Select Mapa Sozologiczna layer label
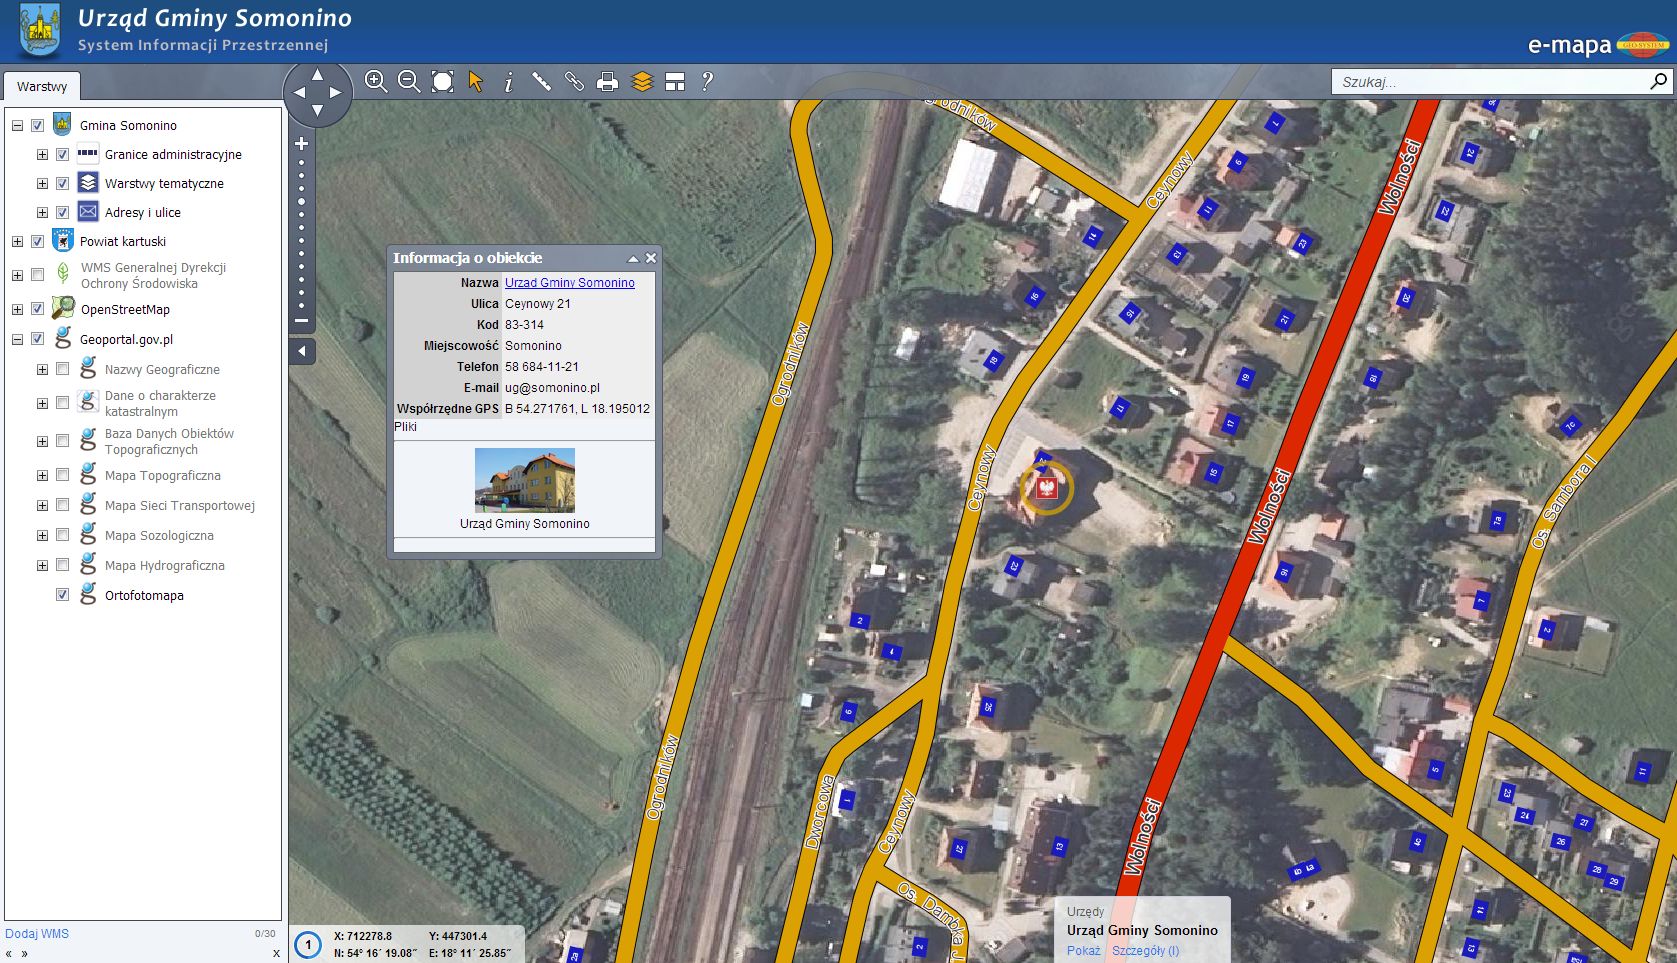This screenshot has width=1677, height=963. click(x=159, y=535)
